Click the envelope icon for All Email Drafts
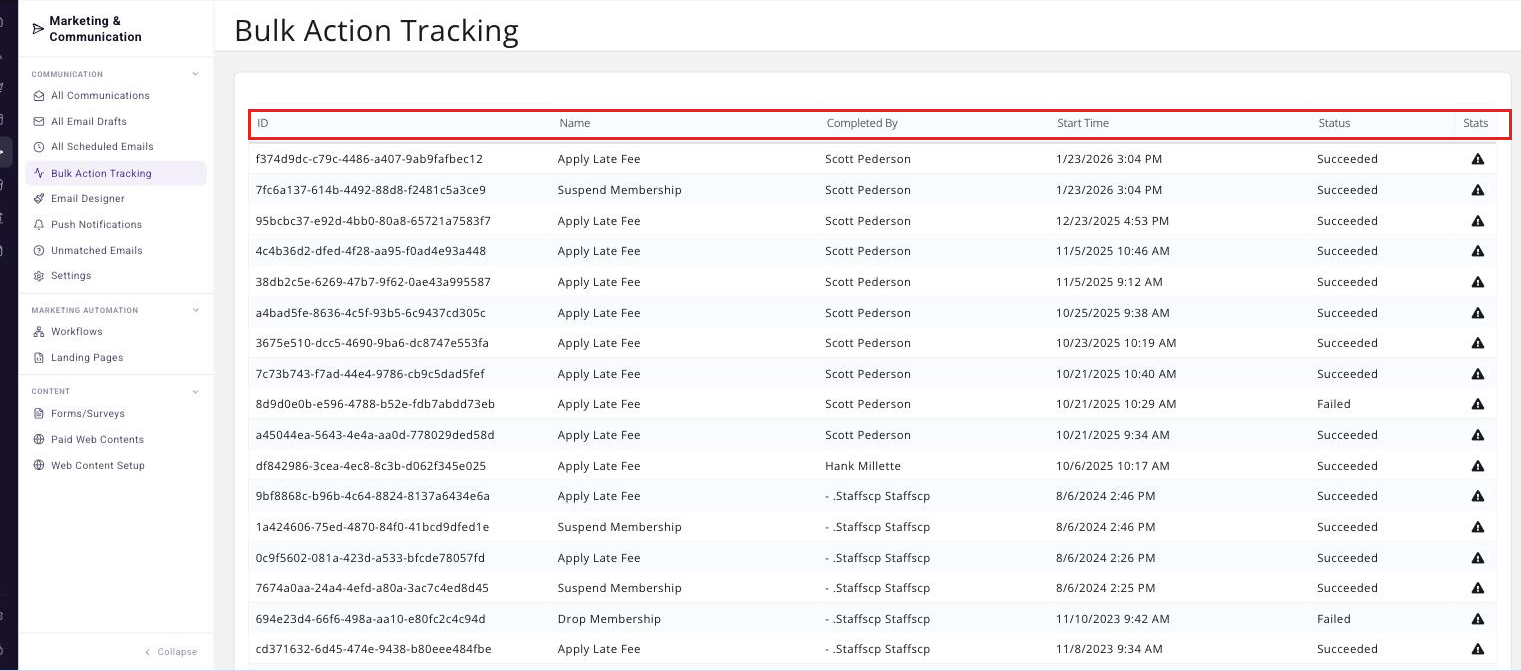1521x671 pixels. click(39, 122)
